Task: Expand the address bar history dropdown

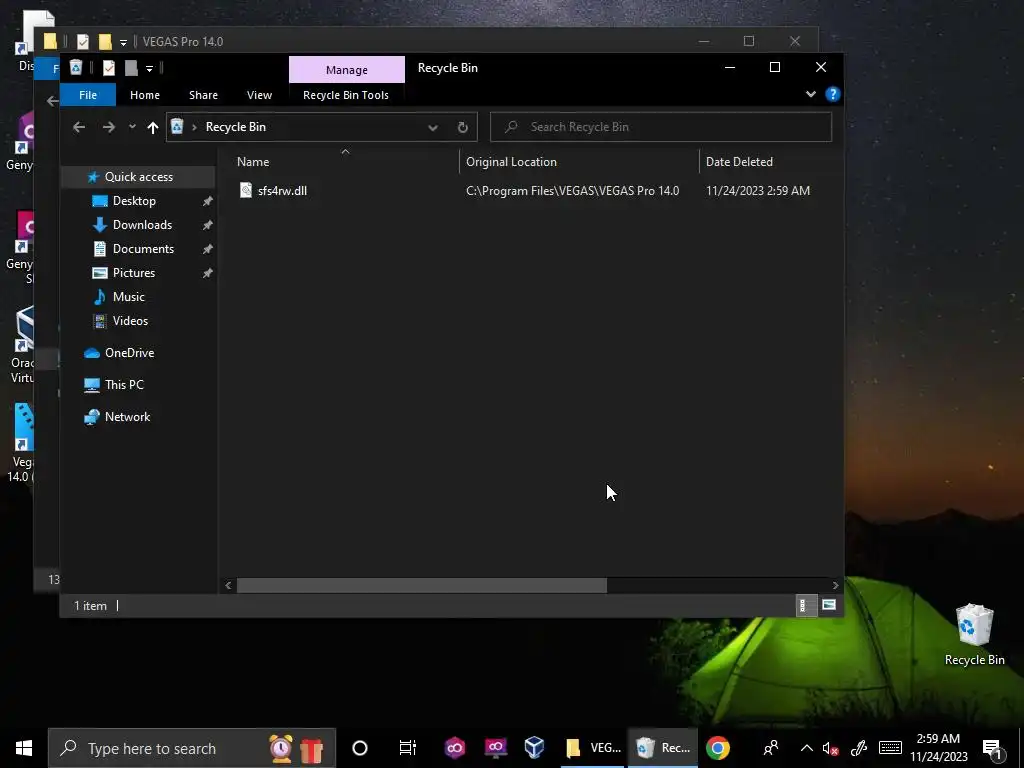Action: [432, 127]
